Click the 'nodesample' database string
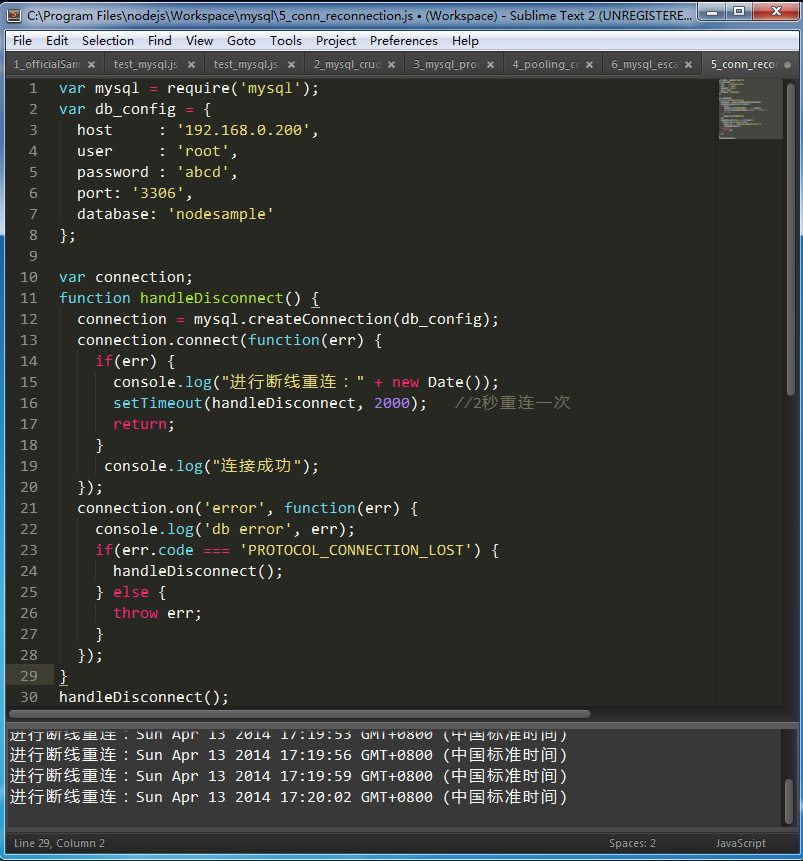Viewport: 803px width, 861px height. point(221,214)
